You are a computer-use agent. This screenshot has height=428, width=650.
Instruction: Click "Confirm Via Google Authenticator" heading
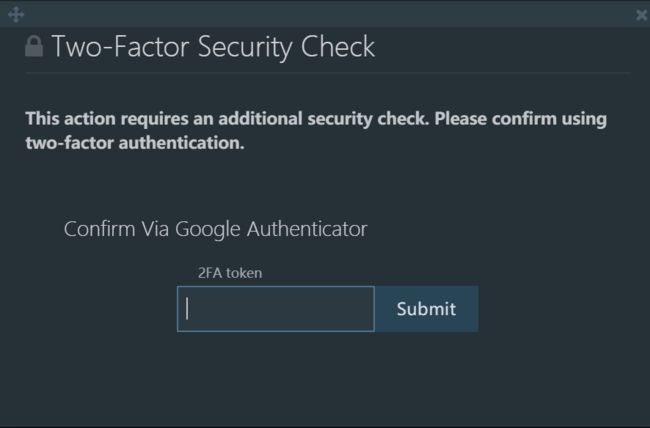[216, 229]
